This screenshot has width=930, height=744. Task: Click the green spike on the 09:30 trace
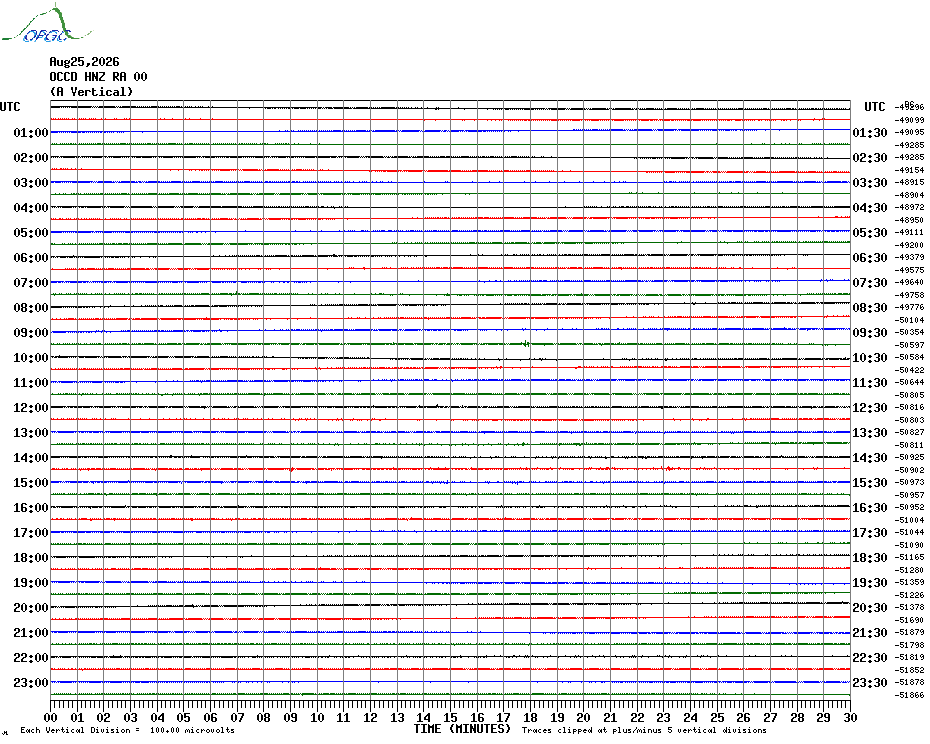point(525,343)
